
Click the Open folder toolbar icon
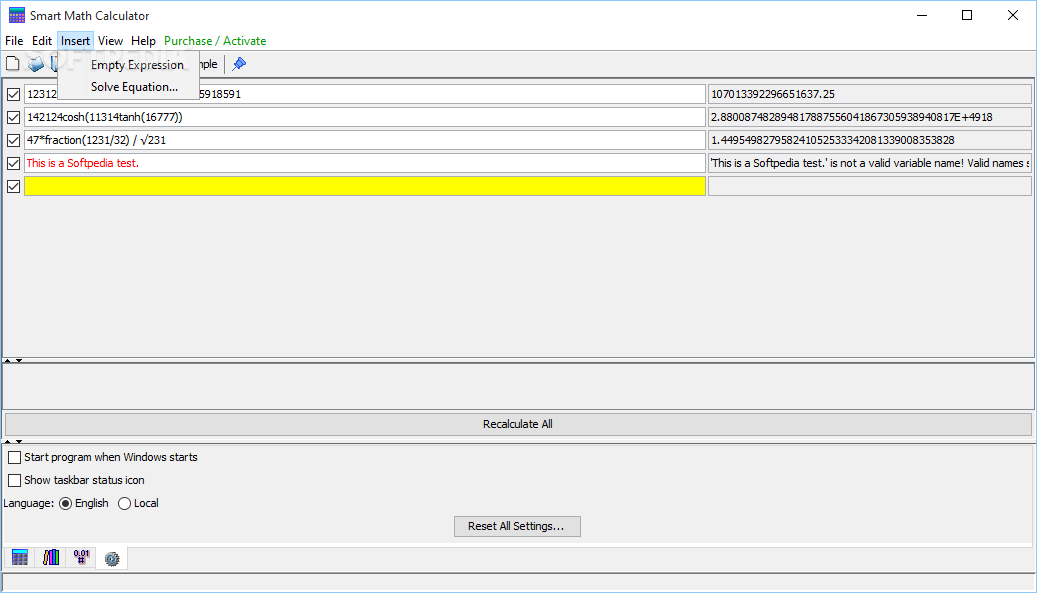coord(36,63)
